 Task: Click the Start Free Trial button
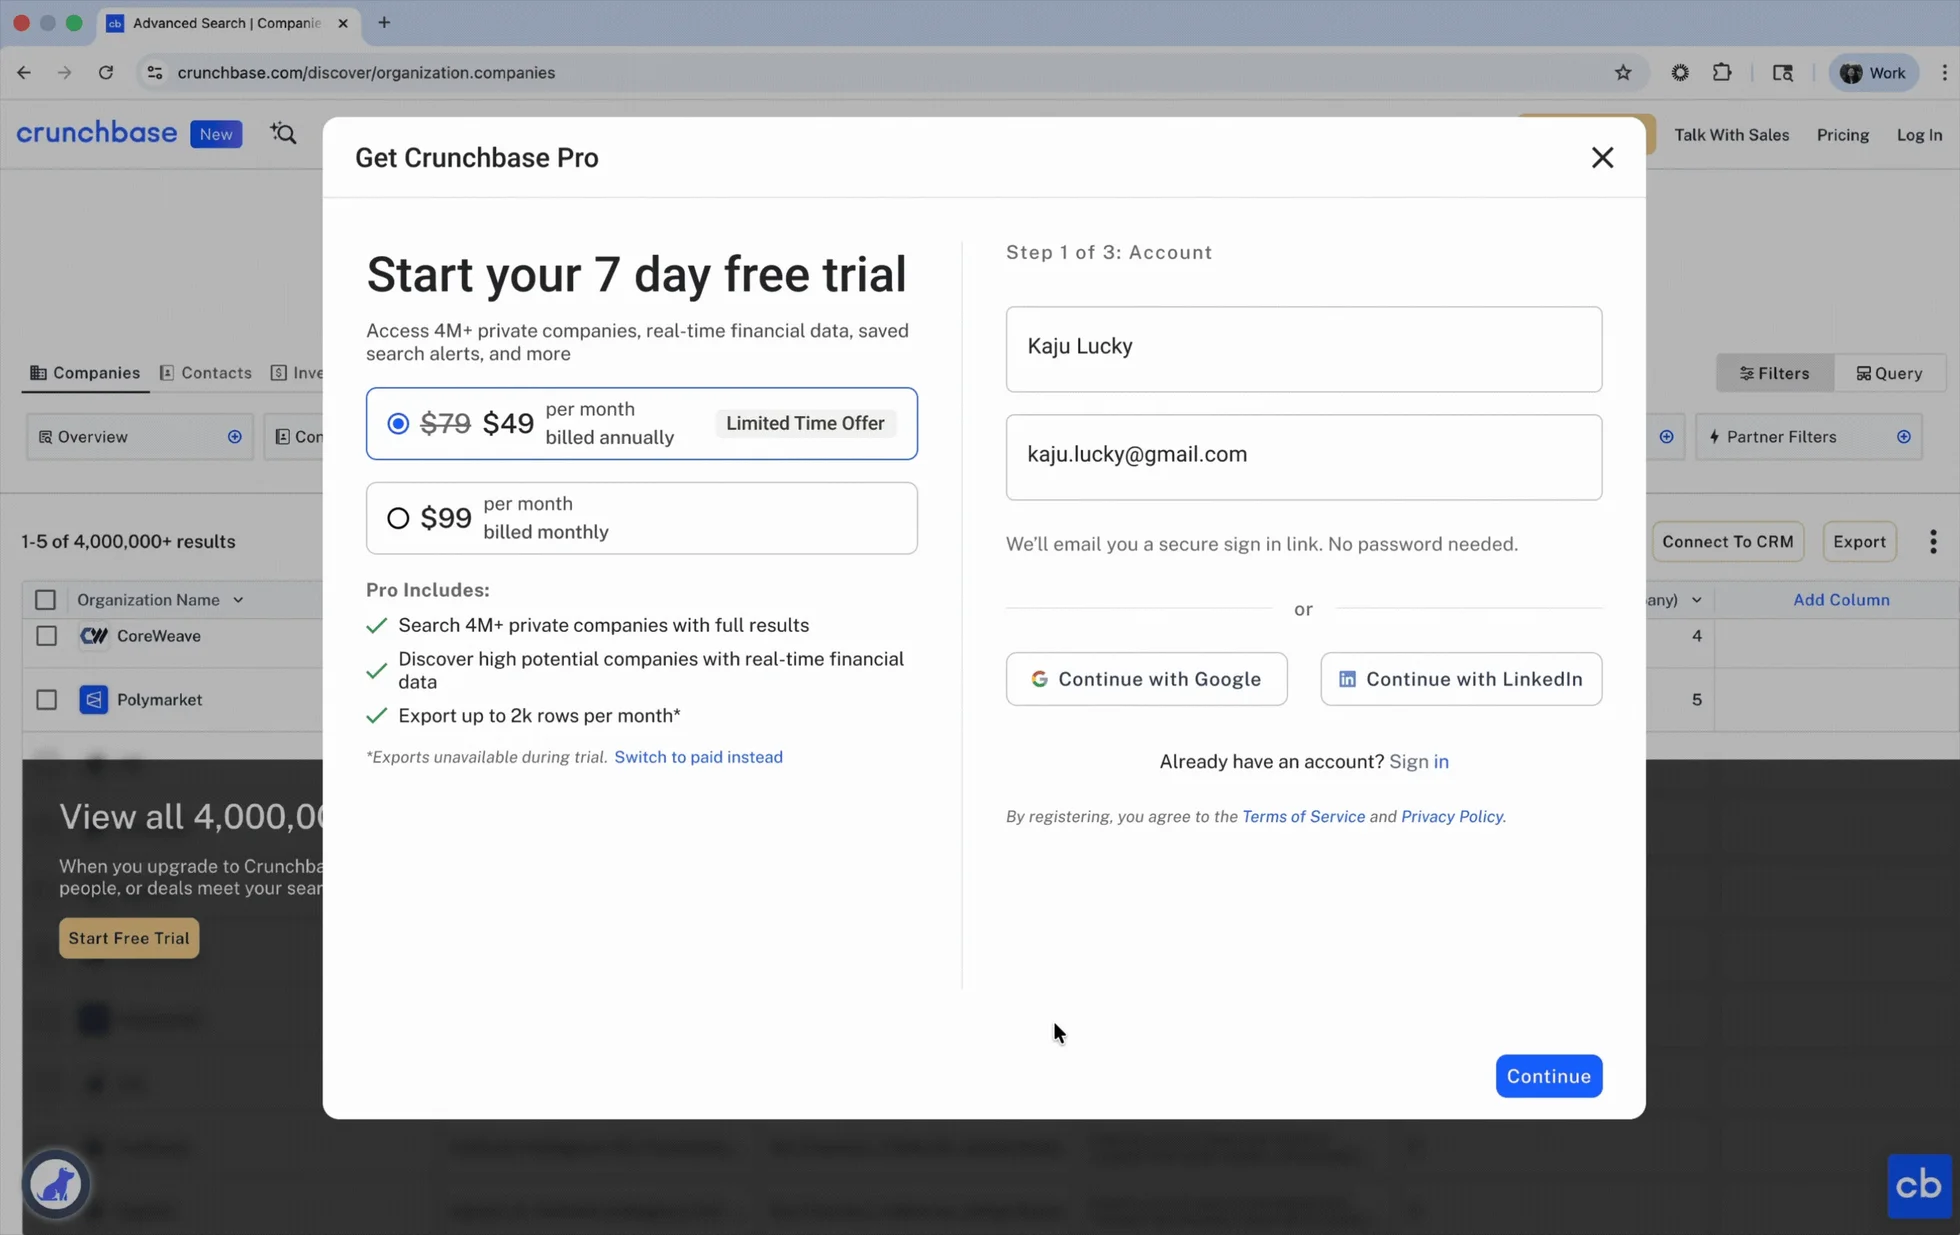point(129,938)
